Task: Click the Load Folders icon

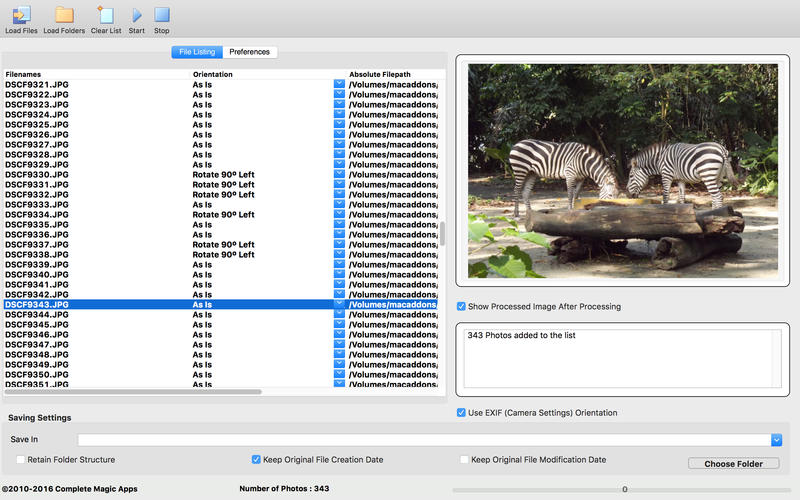Action: tap(64, 16)
